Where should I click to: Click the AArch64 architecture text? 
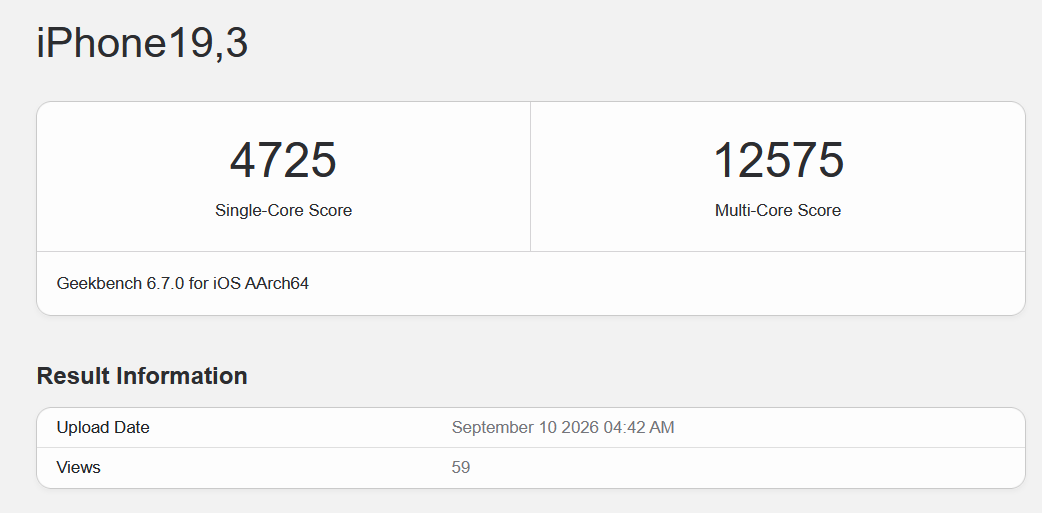276,284
